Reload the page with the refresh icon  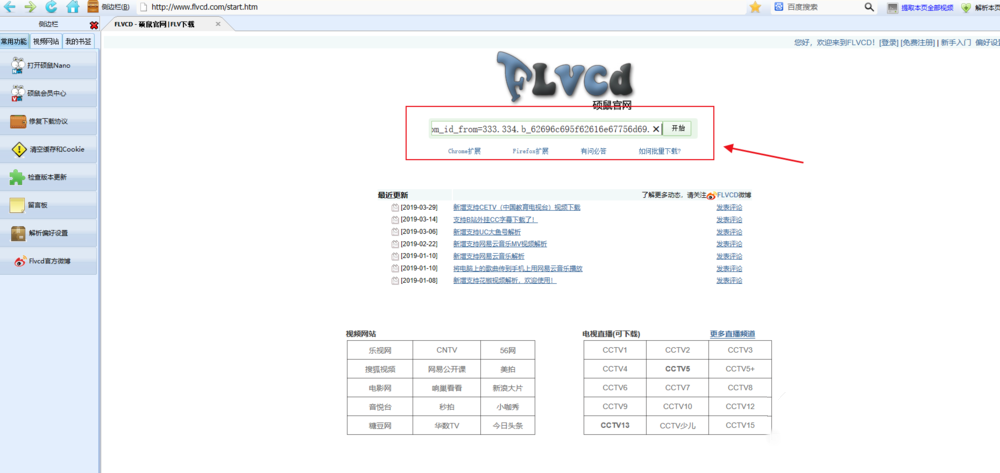[51, 7]
